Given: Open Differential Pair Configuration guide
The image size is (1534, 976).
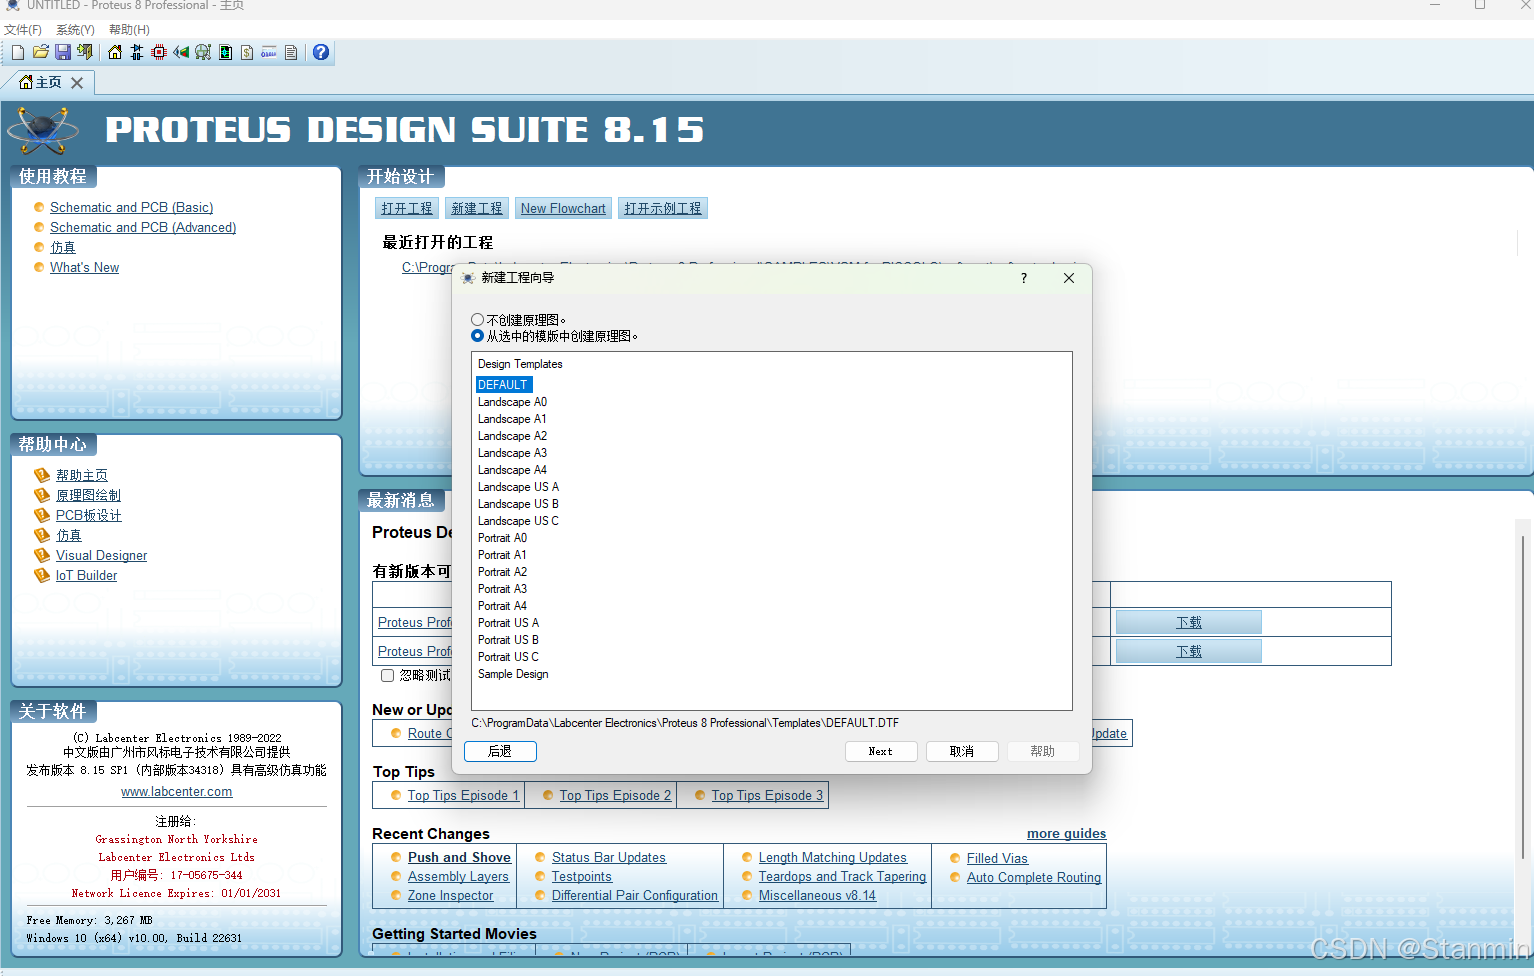Looking at the screenshot, I should (x=634, y=895).
